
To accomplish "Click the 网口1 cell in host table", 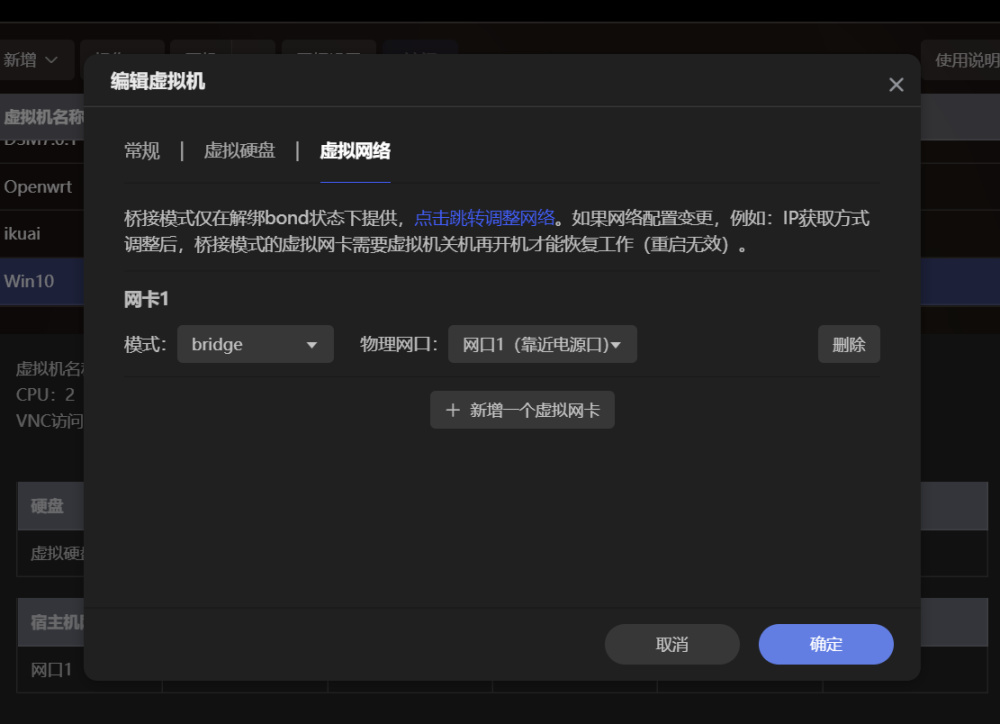I will (52, 670).
